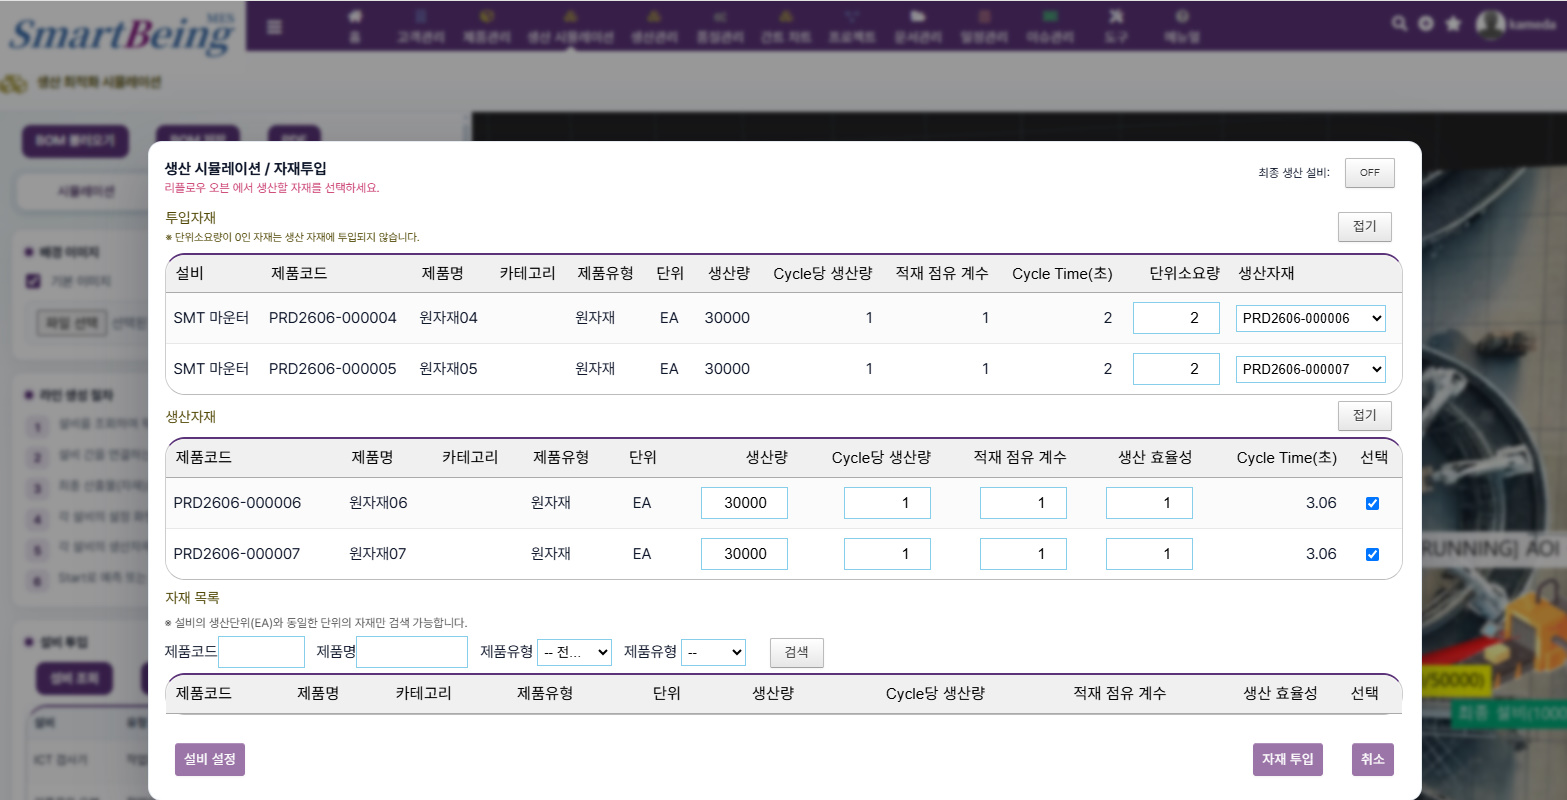Screen dimensions: 1567x800
Task: Open the first 제품유형 filter dropdown
Action: (574, 652)
